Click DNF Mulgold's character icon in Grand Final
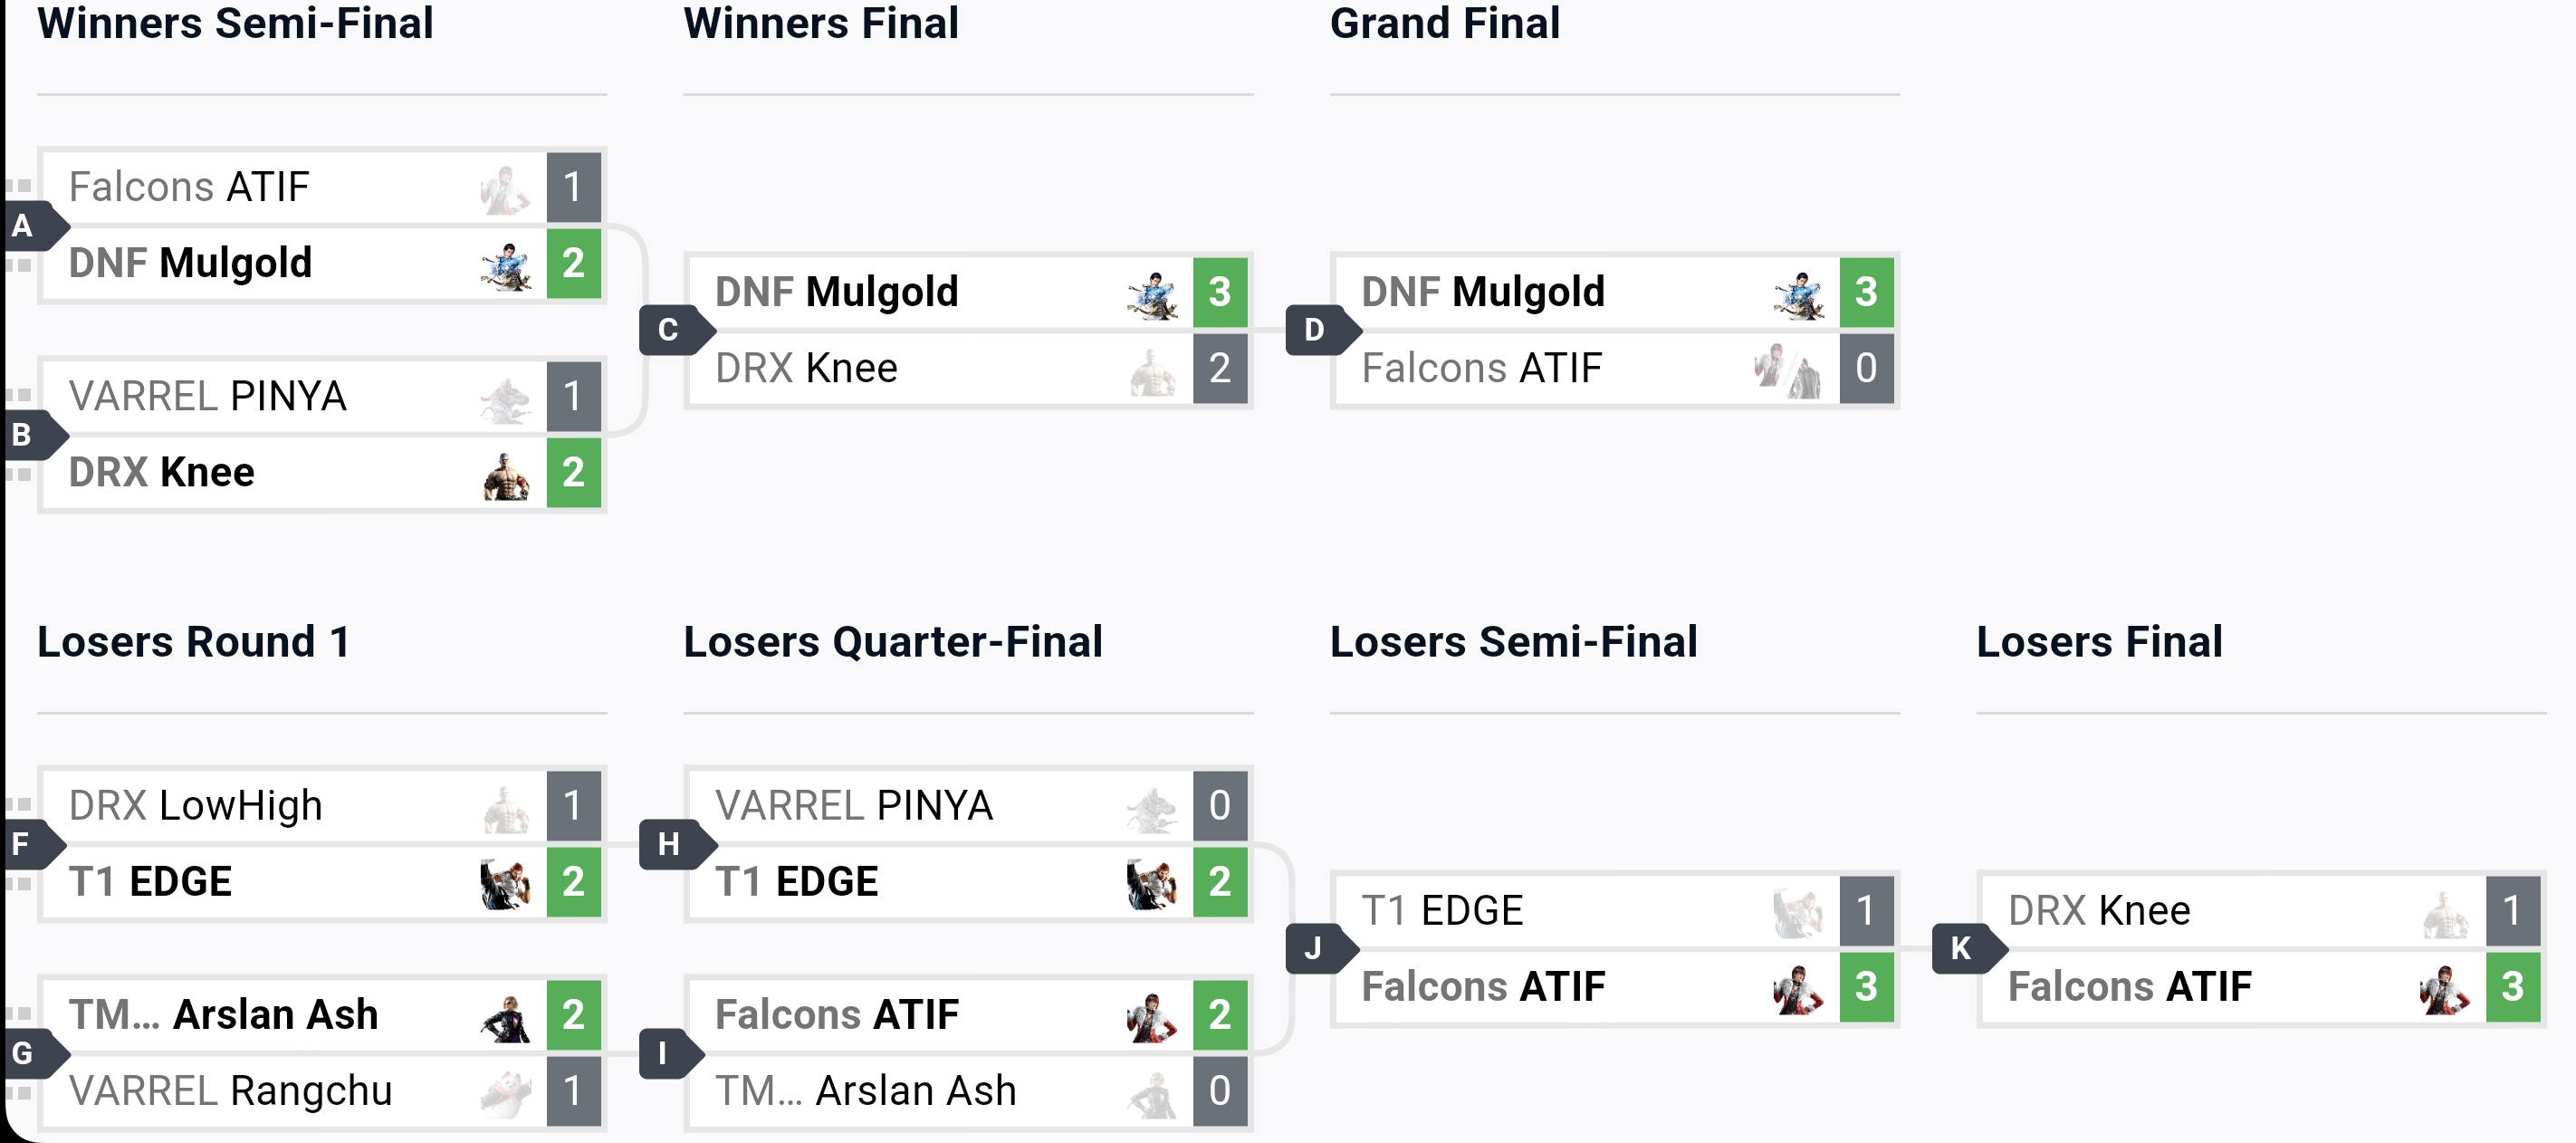Image resolution: width=2576 pixels, height=1143 pixels. tap(1799, 293)
